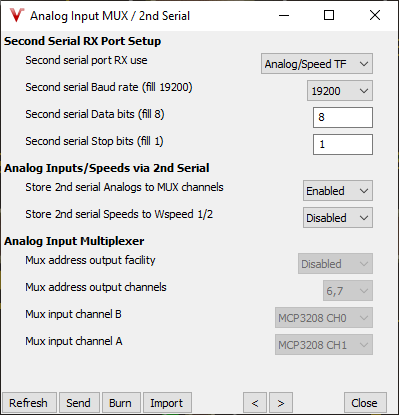Viewport: 399px width, 415px height.
Task: Focus the Second serial Data bits field
Action: 343,117
